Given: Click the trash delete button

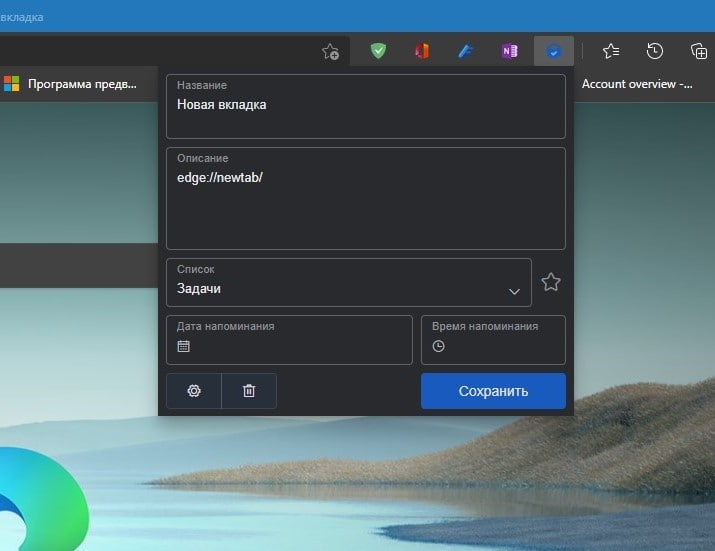Looking at the screenshot, I should 249,391.
